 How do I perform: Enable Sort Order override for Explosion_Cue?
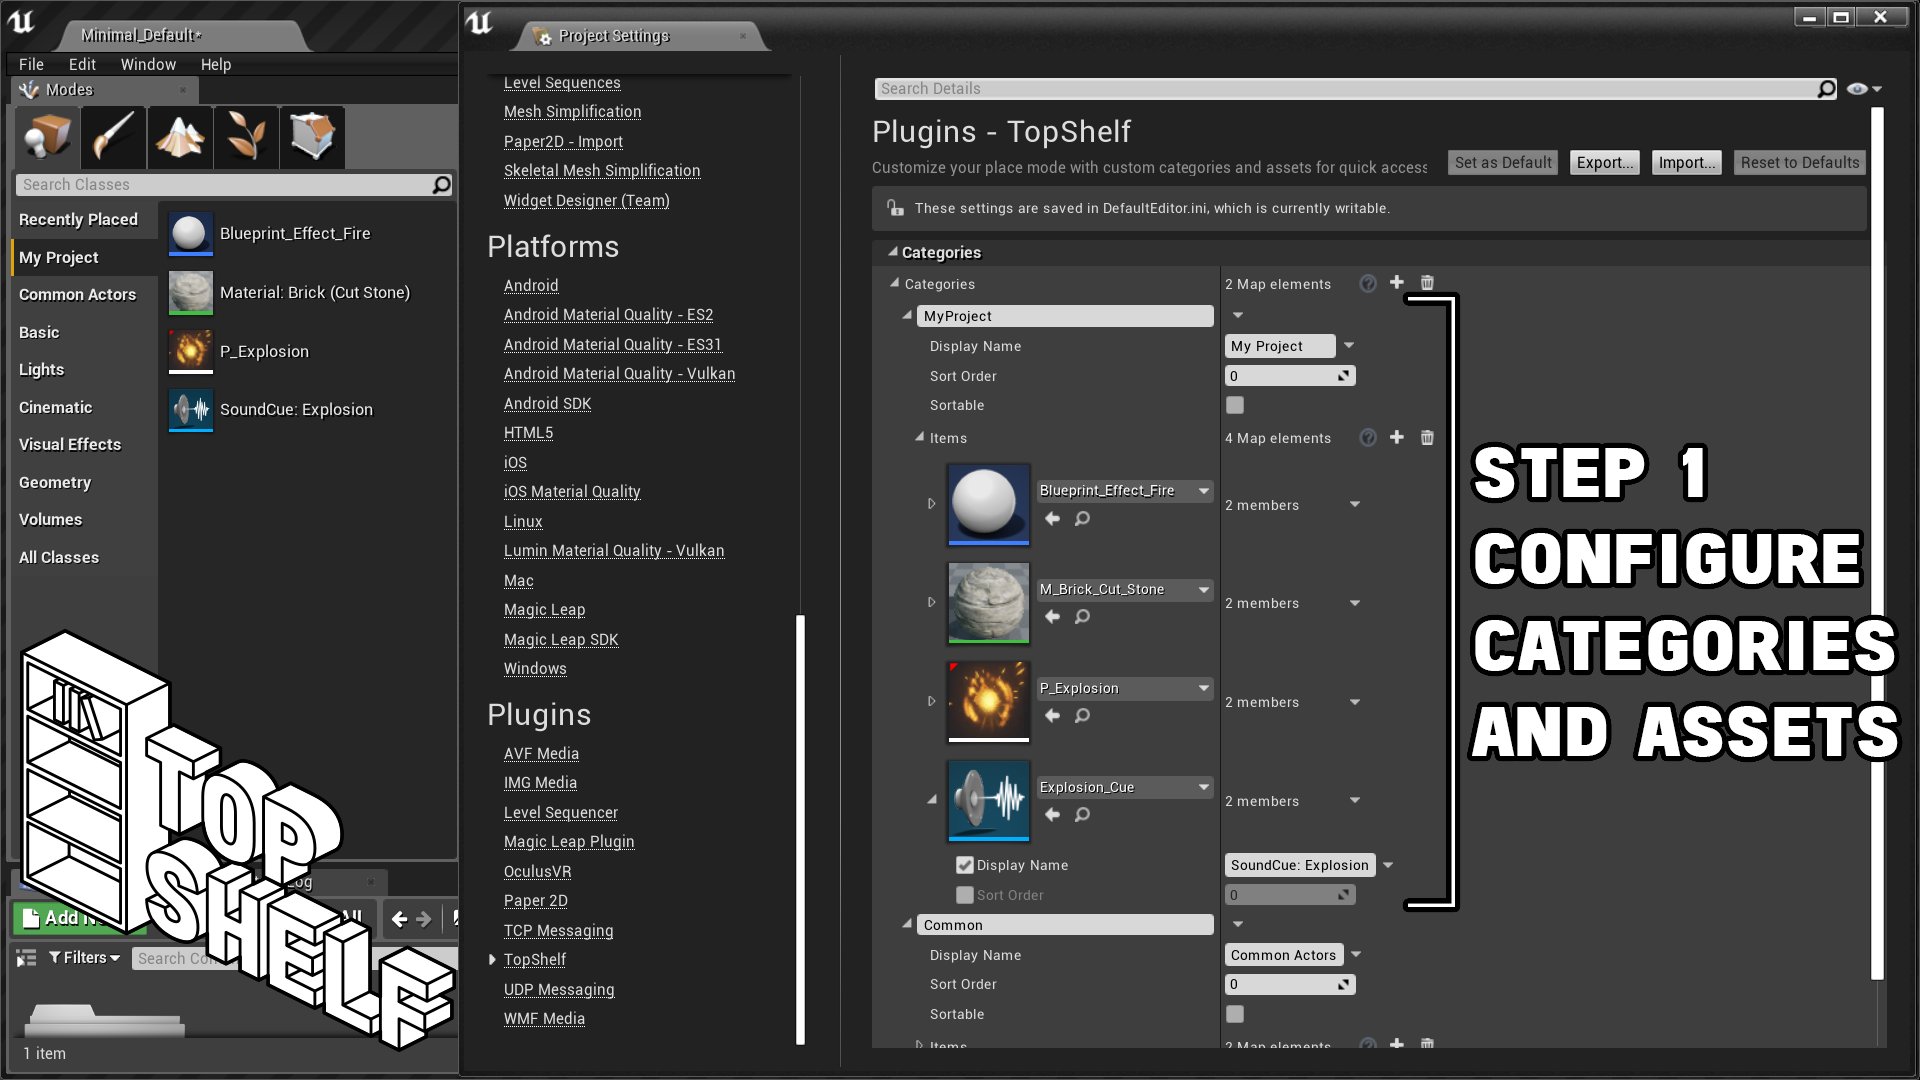pyautogui.click(x=964, y=895)
